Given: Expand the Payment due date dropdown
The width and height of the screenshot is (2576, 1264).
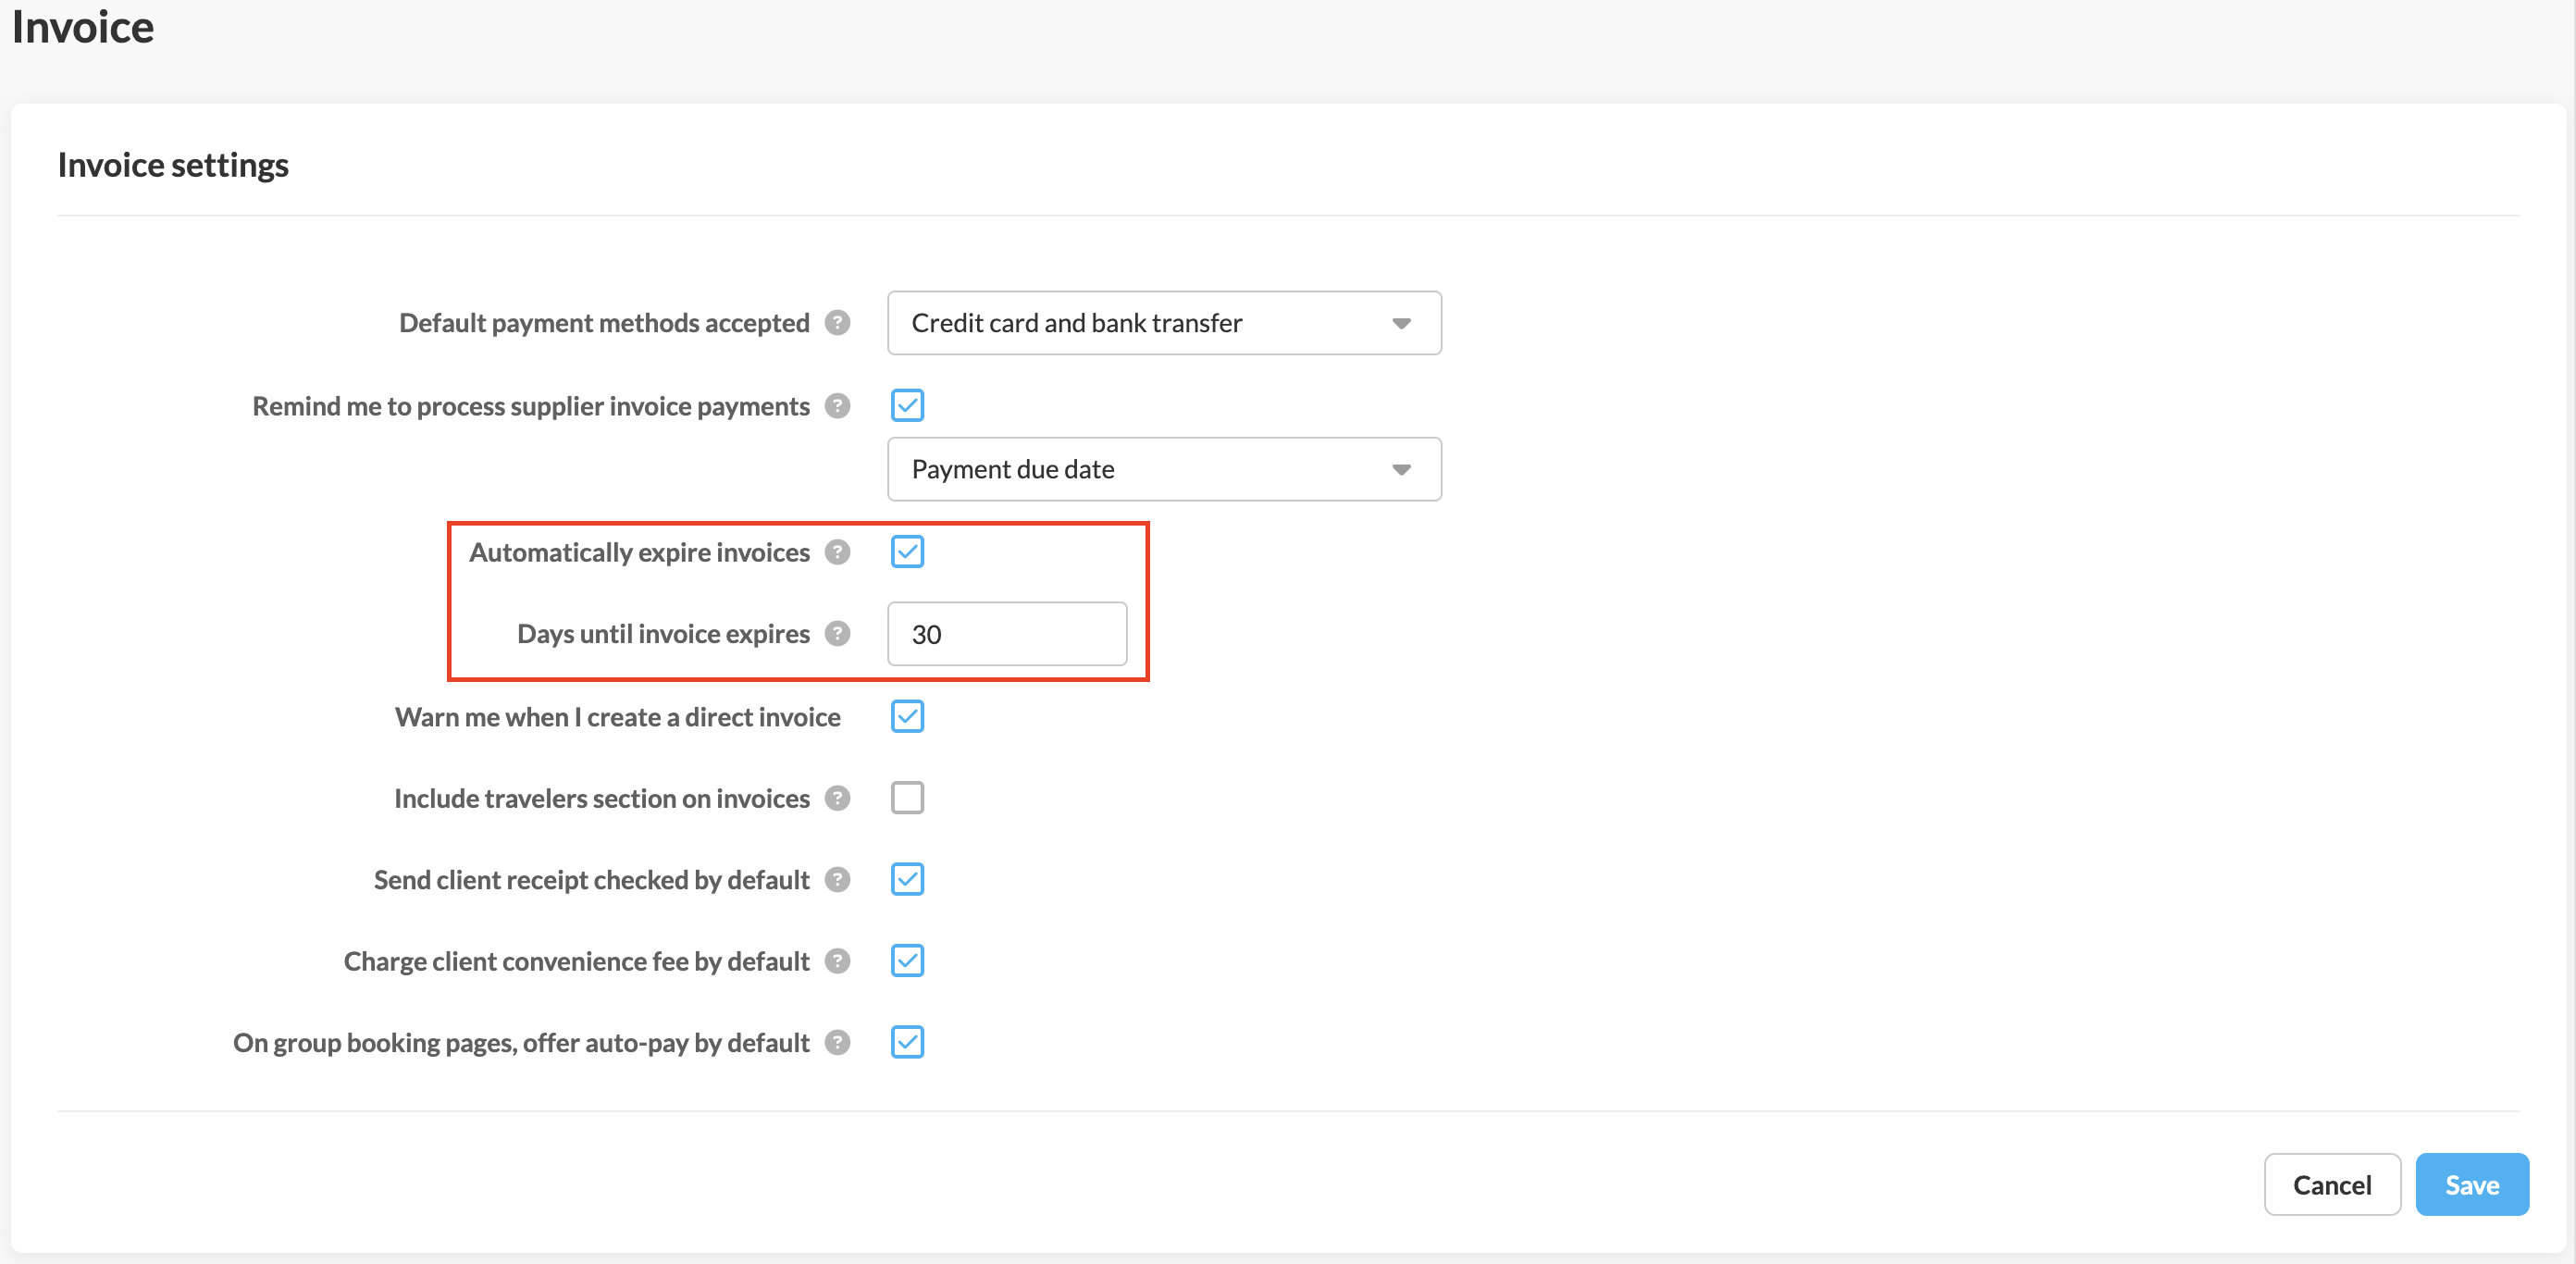Looking at the screenshot, I should point(1164,469).
